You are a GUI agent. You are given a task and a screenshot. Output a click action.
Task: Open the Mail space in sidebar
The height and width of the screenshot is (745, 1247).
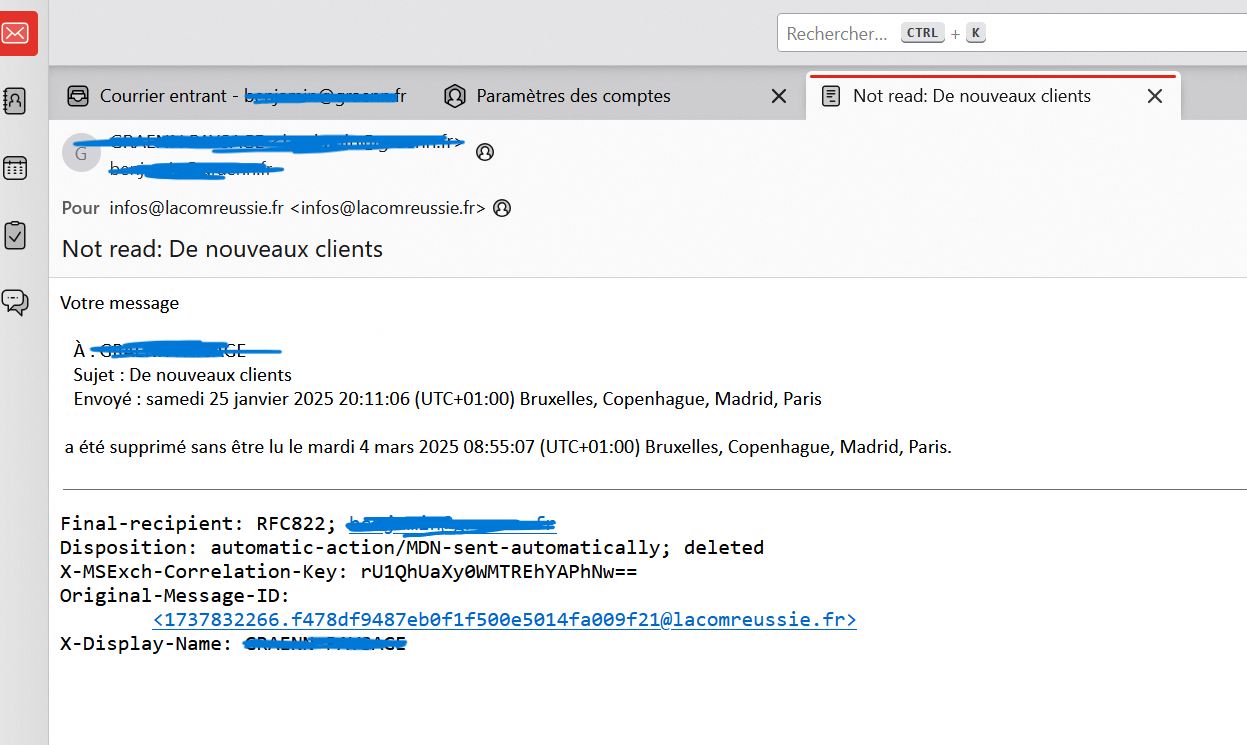pyautogui.click(x=16, y=33)
